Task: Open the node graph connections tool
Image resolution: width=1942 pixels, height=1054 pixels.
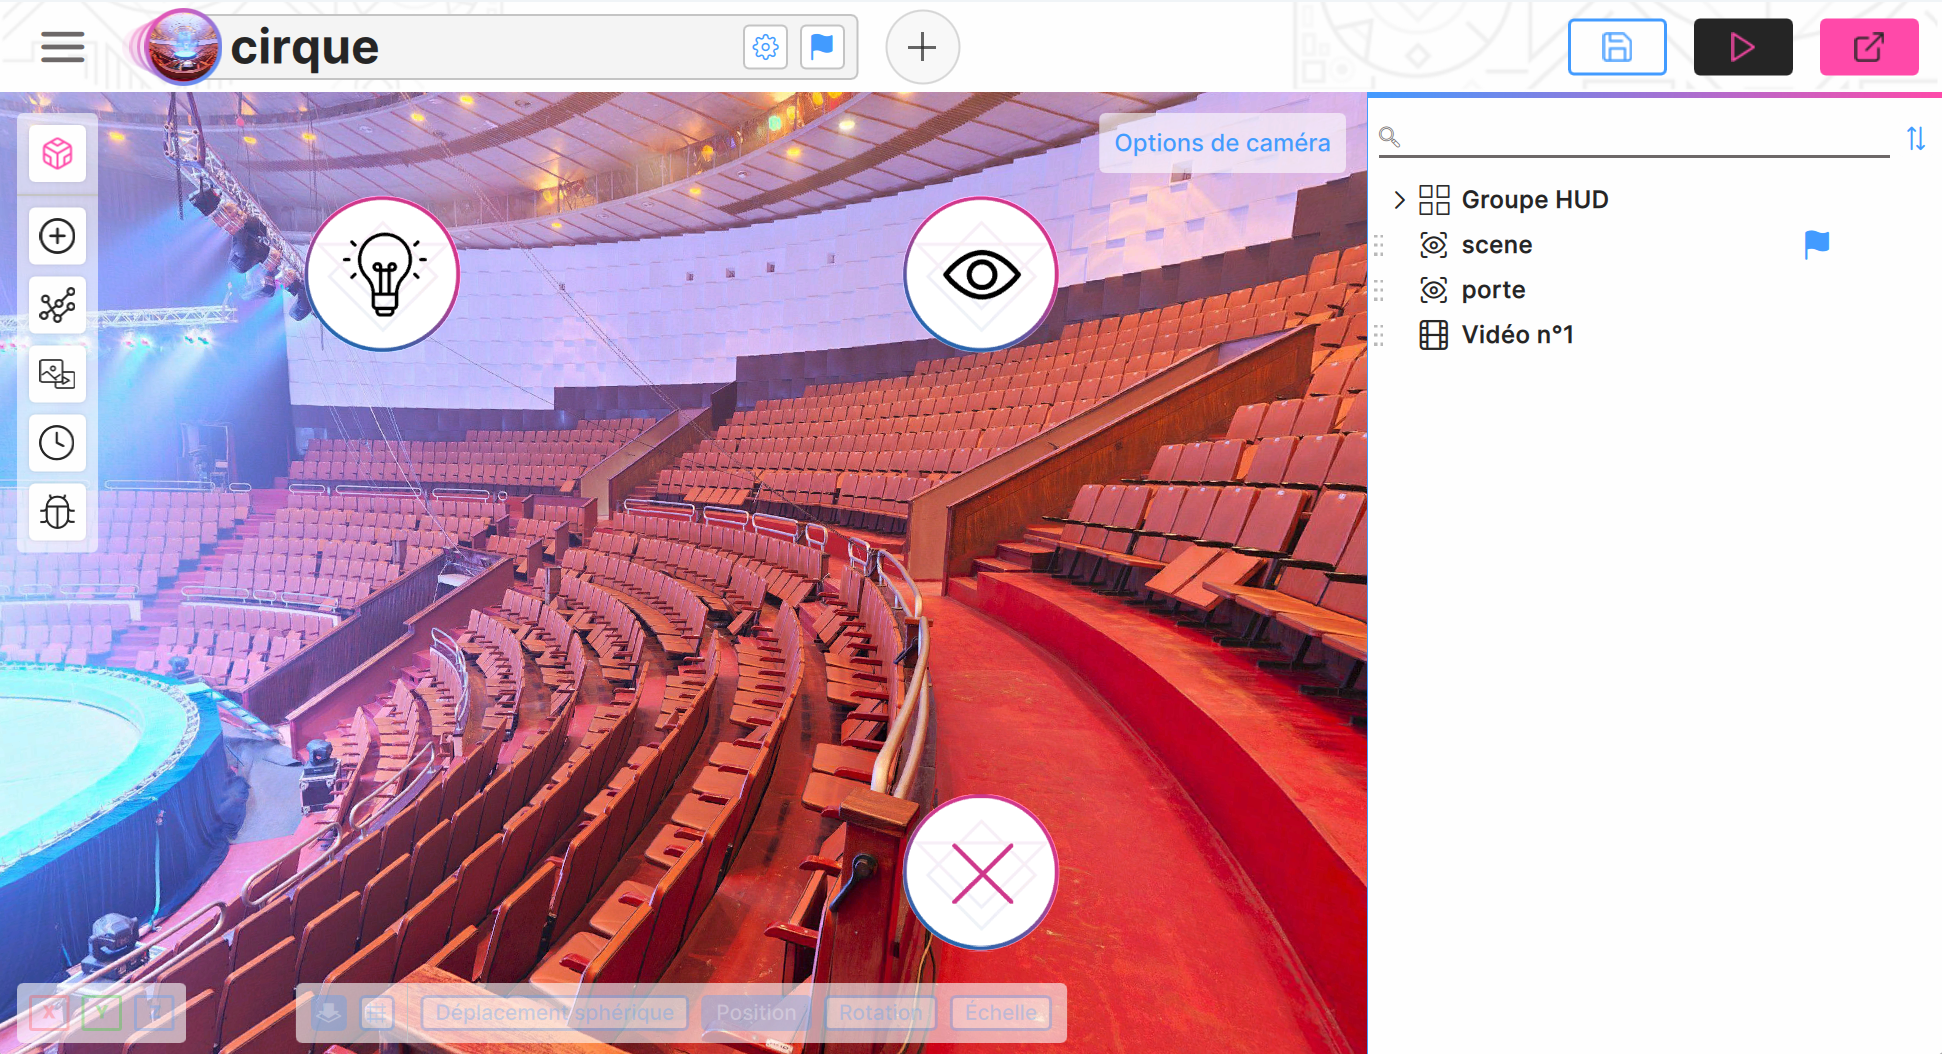Action: click(57, 305)
